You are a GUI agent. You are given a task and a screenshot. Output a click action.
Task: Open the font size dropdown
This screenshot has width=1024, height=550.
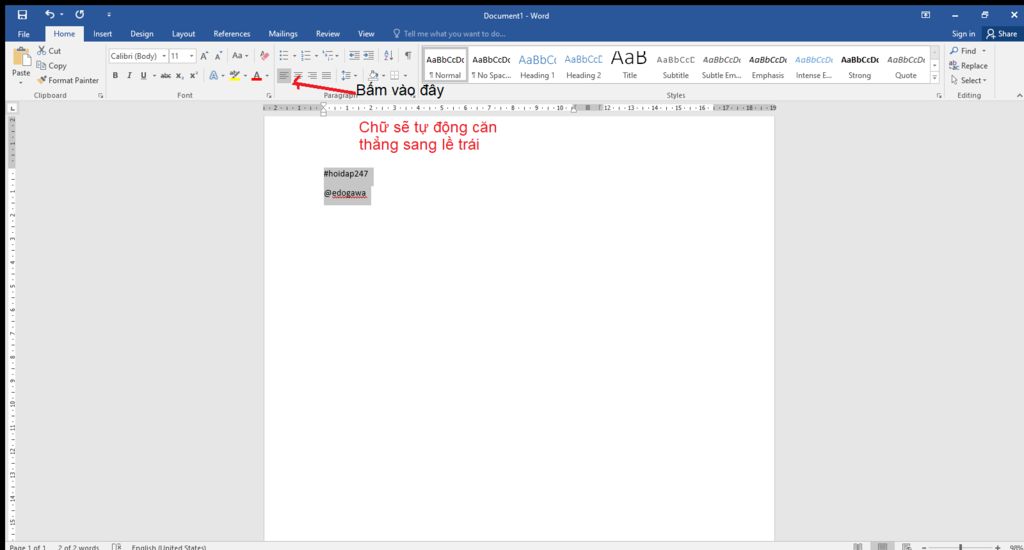click(191, 56)
